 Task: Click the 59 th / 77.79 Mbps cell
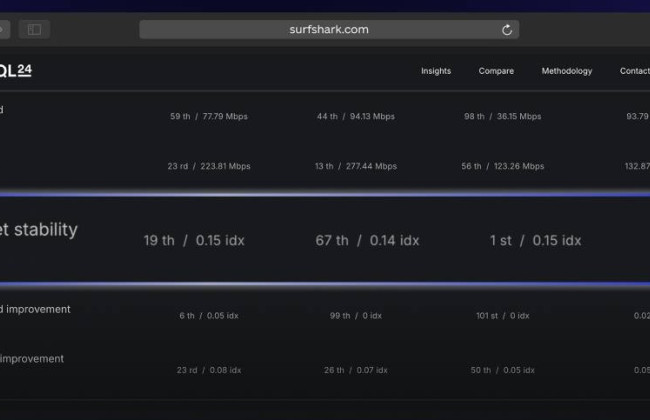coord(208,116)
